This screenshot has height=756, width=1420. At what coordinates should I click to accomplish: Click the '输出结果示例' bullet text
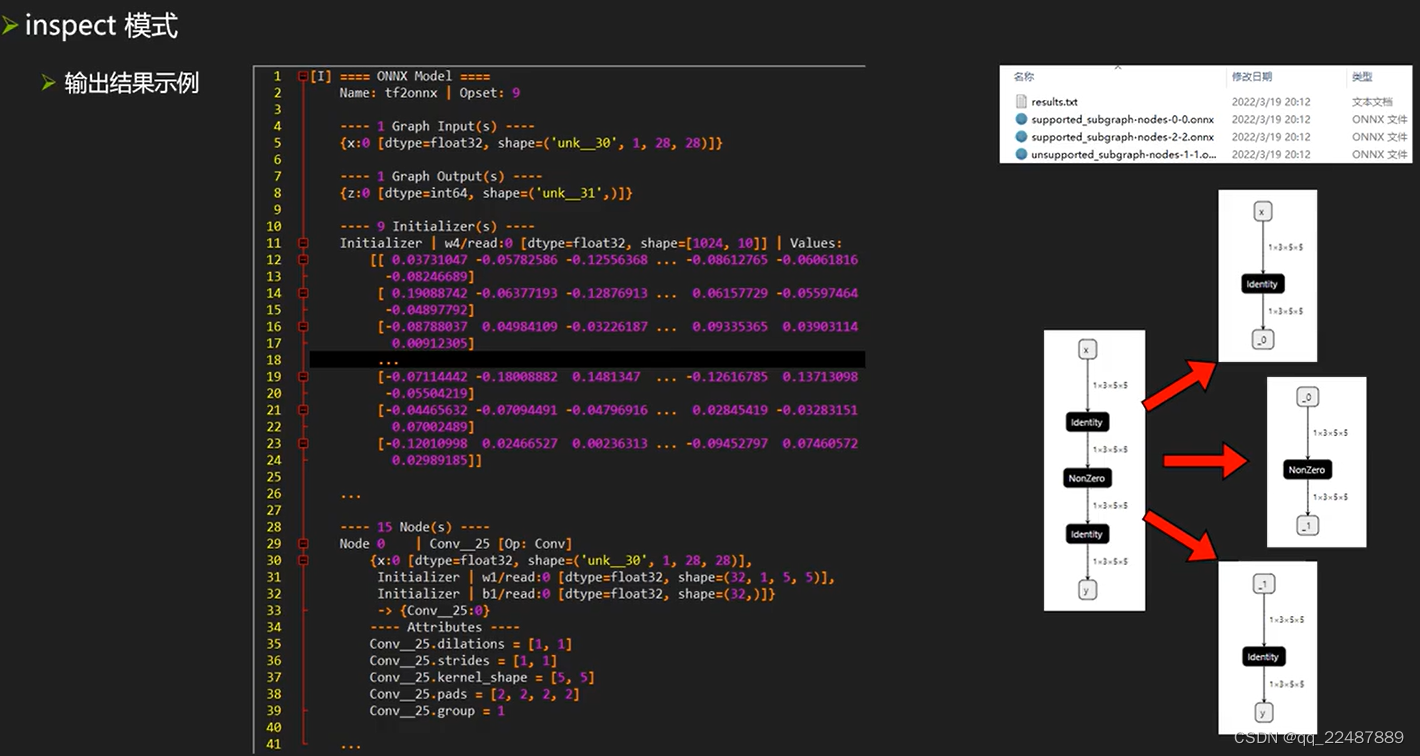pyautogui.click(x=132, y=83)
